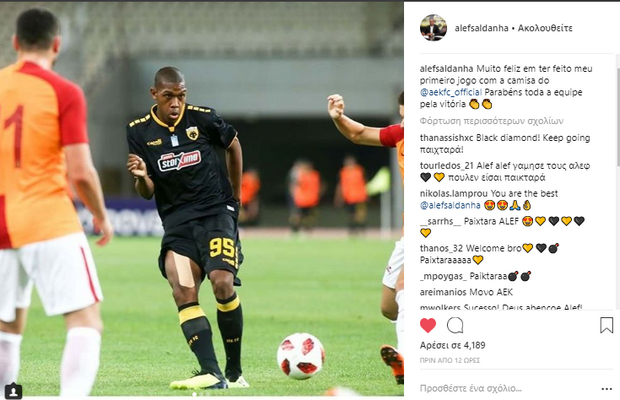The height and width of the screenshot is (400, 620).
Task: Open thanassishxc commenter profile
Action: pos(446,138)
